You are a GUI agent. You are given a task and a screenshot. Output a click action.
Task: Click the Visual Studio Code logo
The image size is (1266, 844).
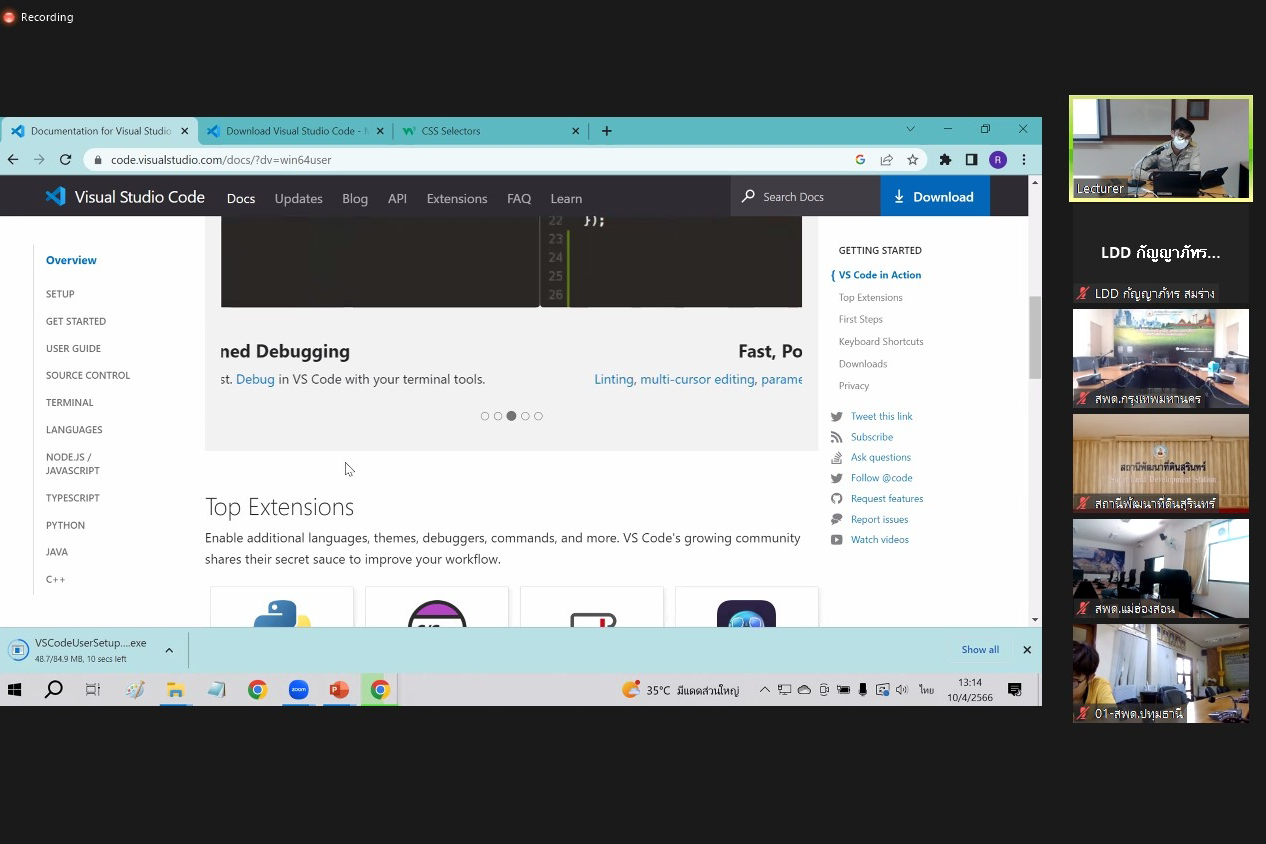[125, 197]
